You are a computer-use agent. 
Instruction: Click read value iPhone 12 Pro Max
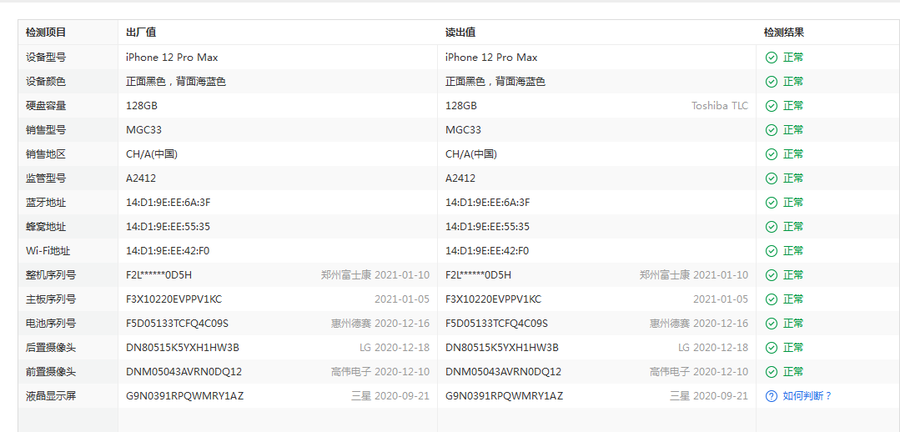(x=491, y=57)
